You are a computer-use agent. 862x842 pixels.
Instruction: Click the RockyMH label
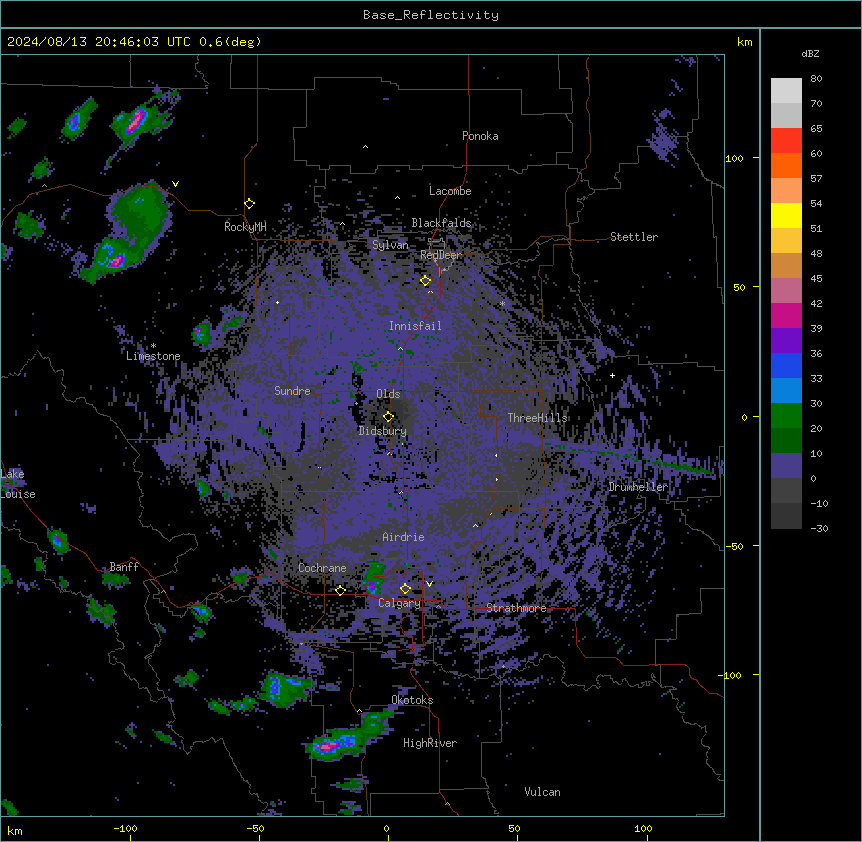(x=245, y=227)
